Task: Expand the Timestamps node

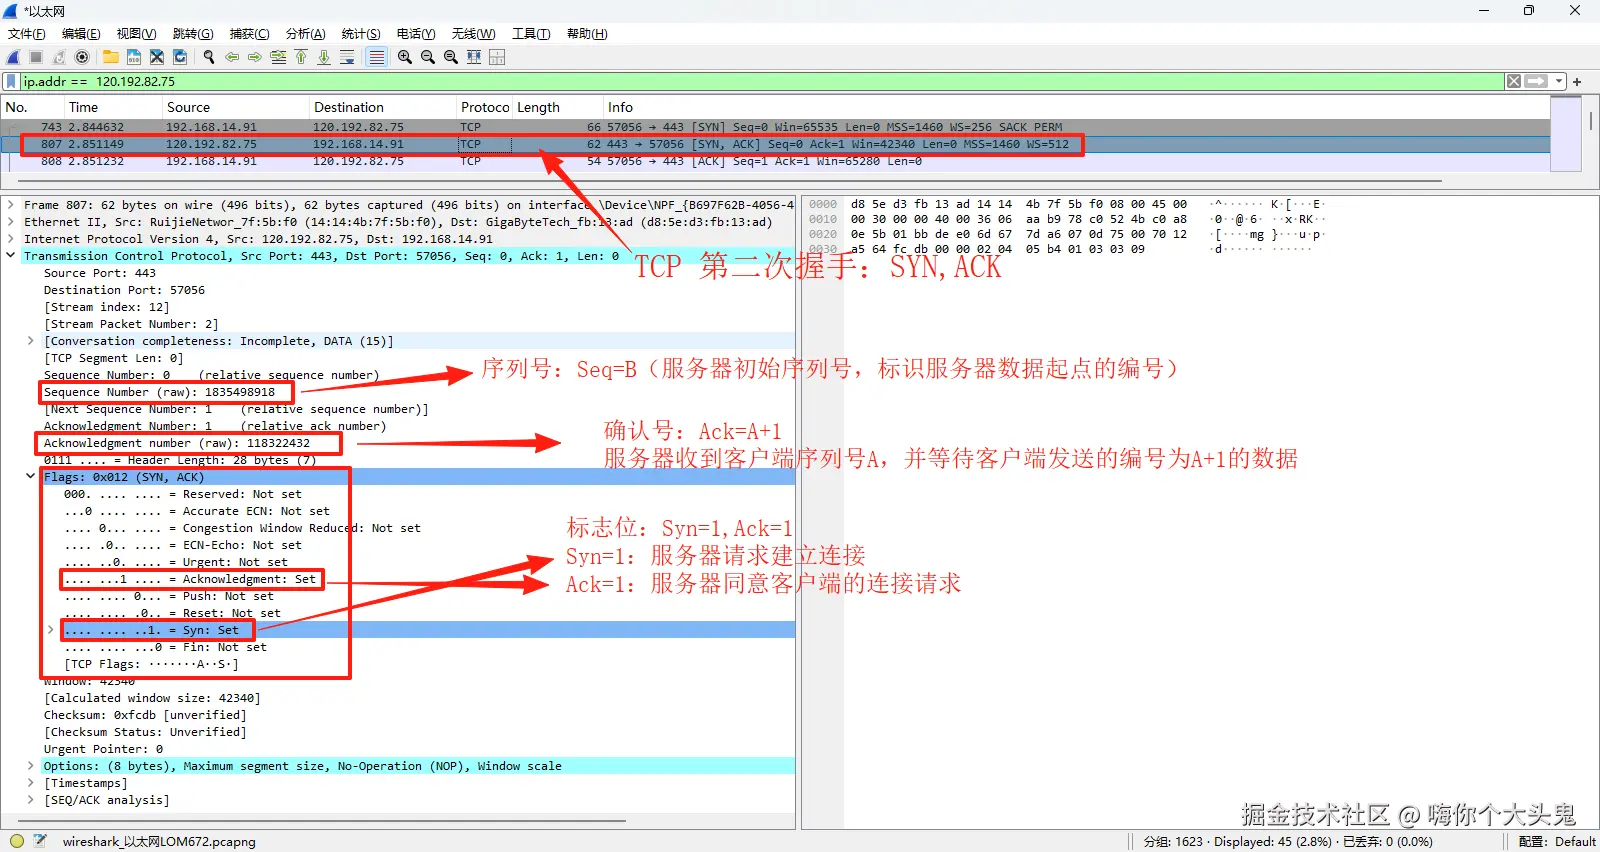Action: pos(31,783)
